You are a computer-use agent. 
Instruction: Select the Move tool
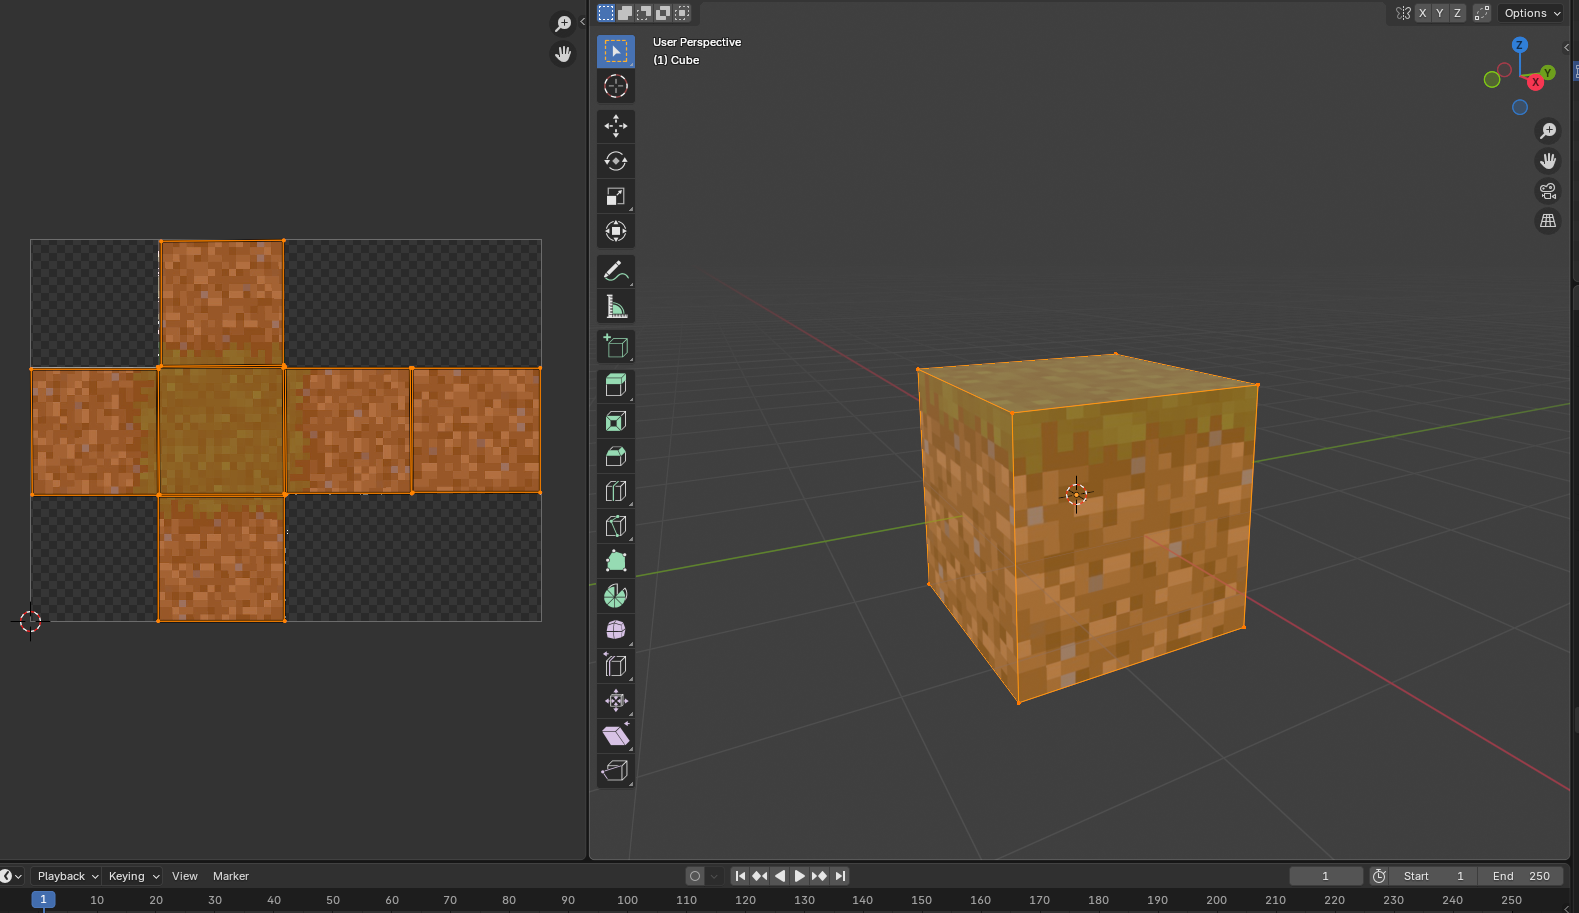(x=616, y=125)
